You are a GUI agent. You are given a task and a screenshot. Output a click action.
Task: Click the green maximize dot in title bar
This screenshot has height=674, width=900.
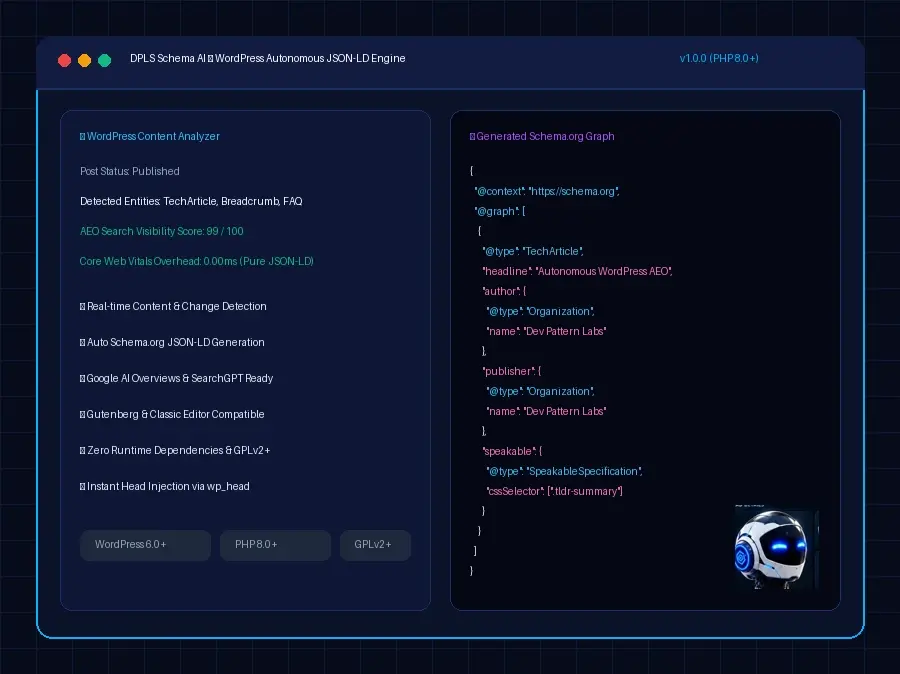(104, 60)
